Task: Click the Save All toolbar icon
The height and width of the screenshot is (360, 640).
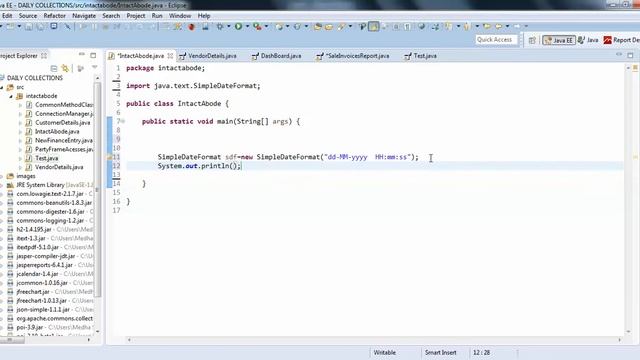Action: pyautogui.click(x=40, y=27)
